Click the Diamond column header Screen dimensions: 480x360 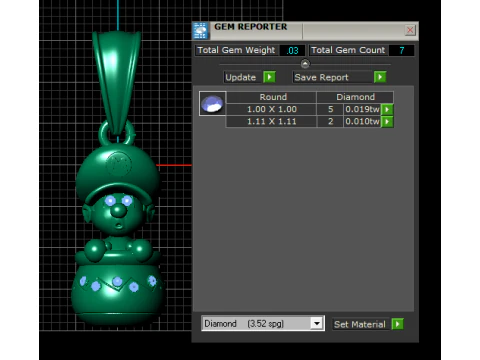coord(355,97)
